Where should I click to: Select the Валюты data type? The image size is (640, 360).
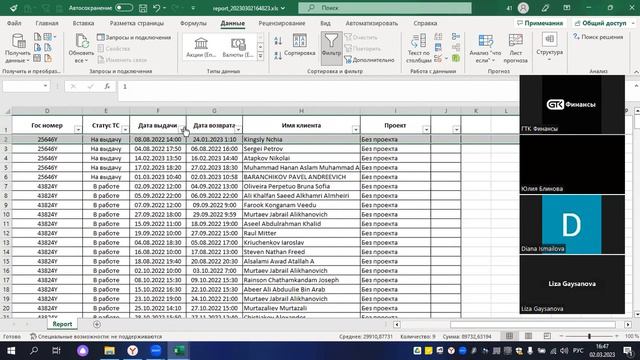click(x=238, y=47)
